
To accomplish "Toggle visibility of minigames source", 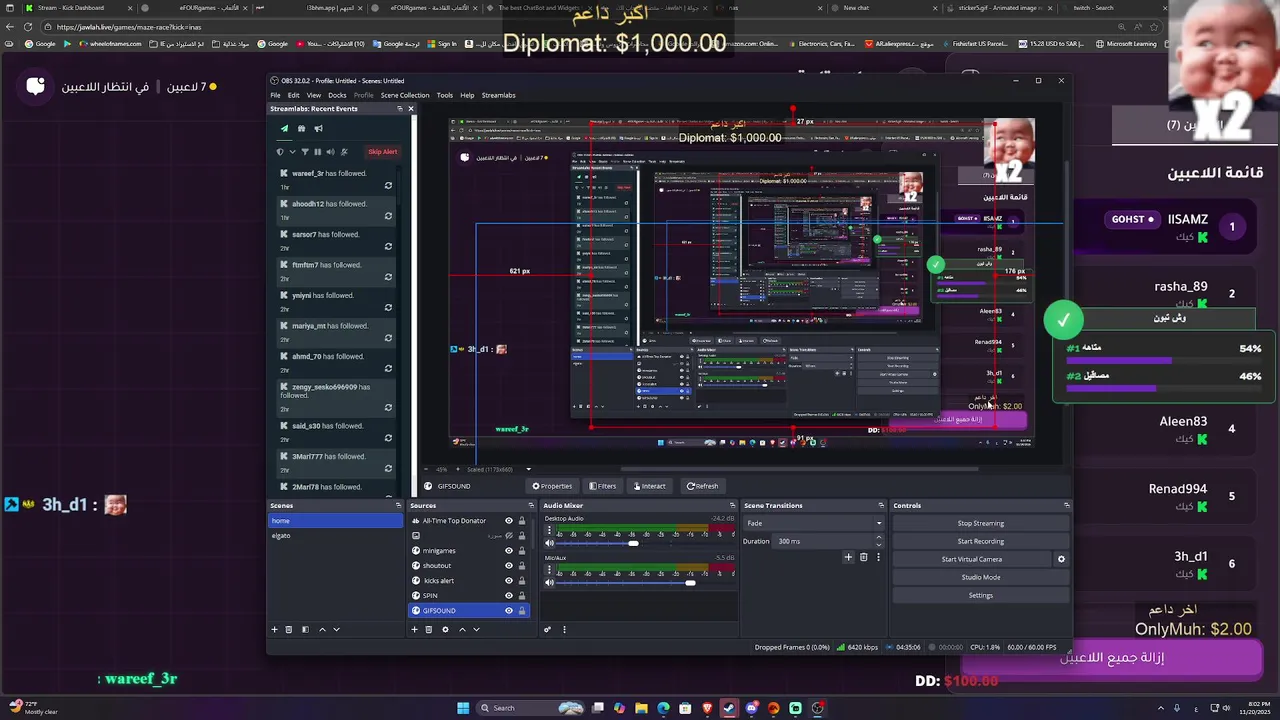I will pyautogui.click(x=508, y=550).
